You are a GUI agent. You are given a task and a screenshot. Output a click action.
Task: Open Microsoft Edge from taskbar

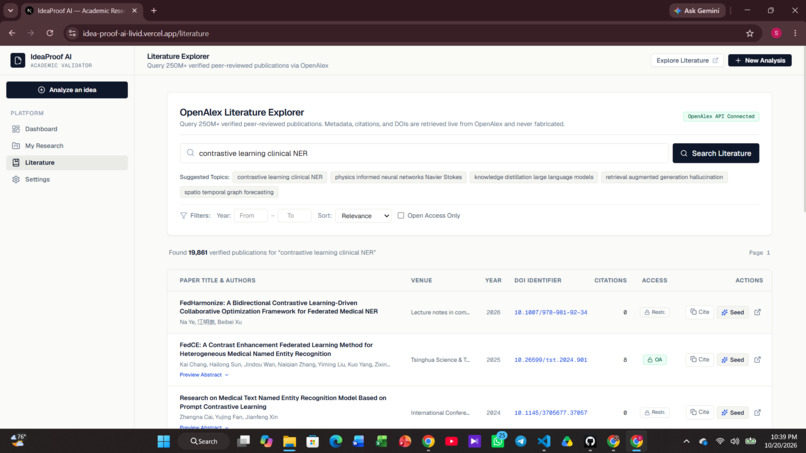pyautogui.click(x=336, y=441)
